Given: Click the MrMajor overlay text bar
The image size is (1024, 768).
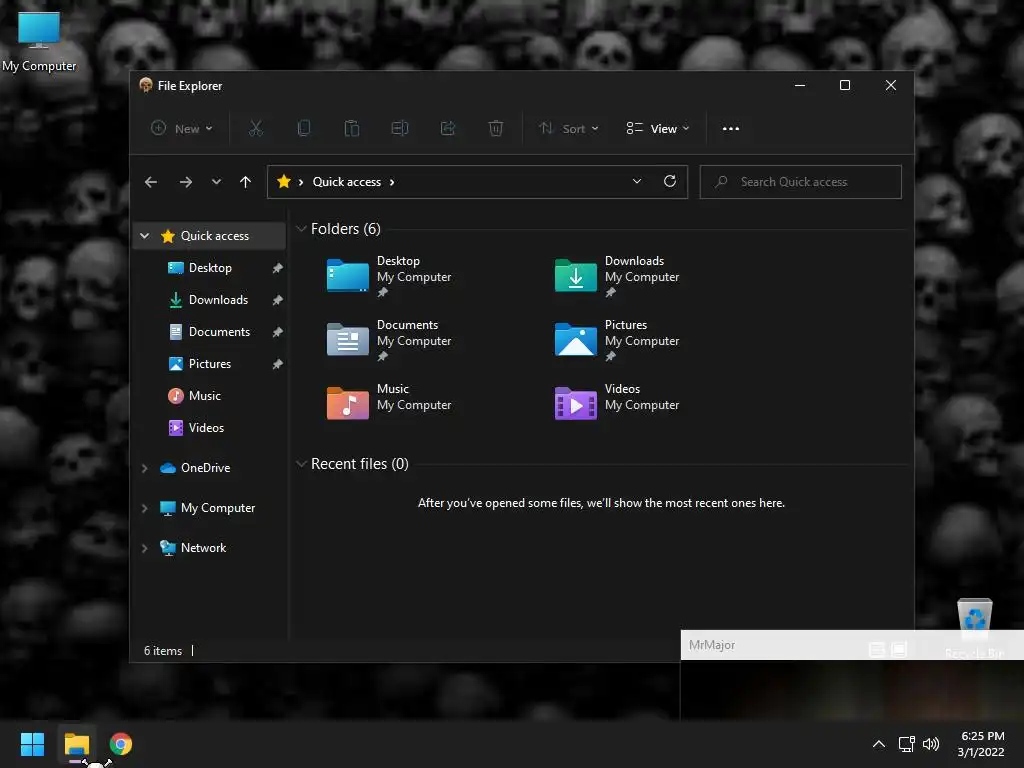Looking at the screenshot, I should pyautogui.click(x=852, y=645).
